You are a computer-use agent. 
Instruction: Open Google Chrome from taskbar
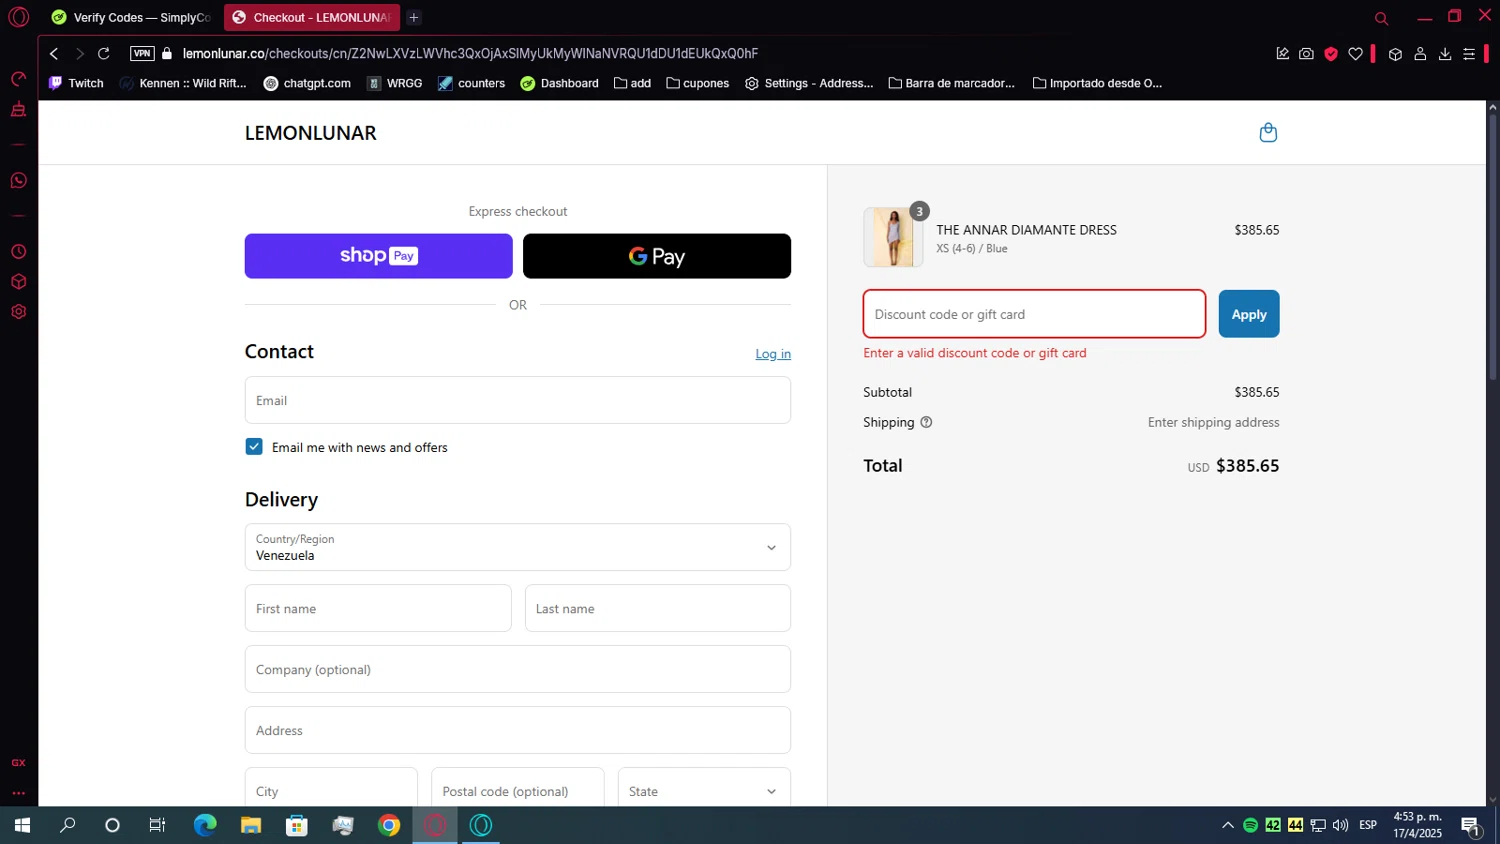[x=389, y=825]
